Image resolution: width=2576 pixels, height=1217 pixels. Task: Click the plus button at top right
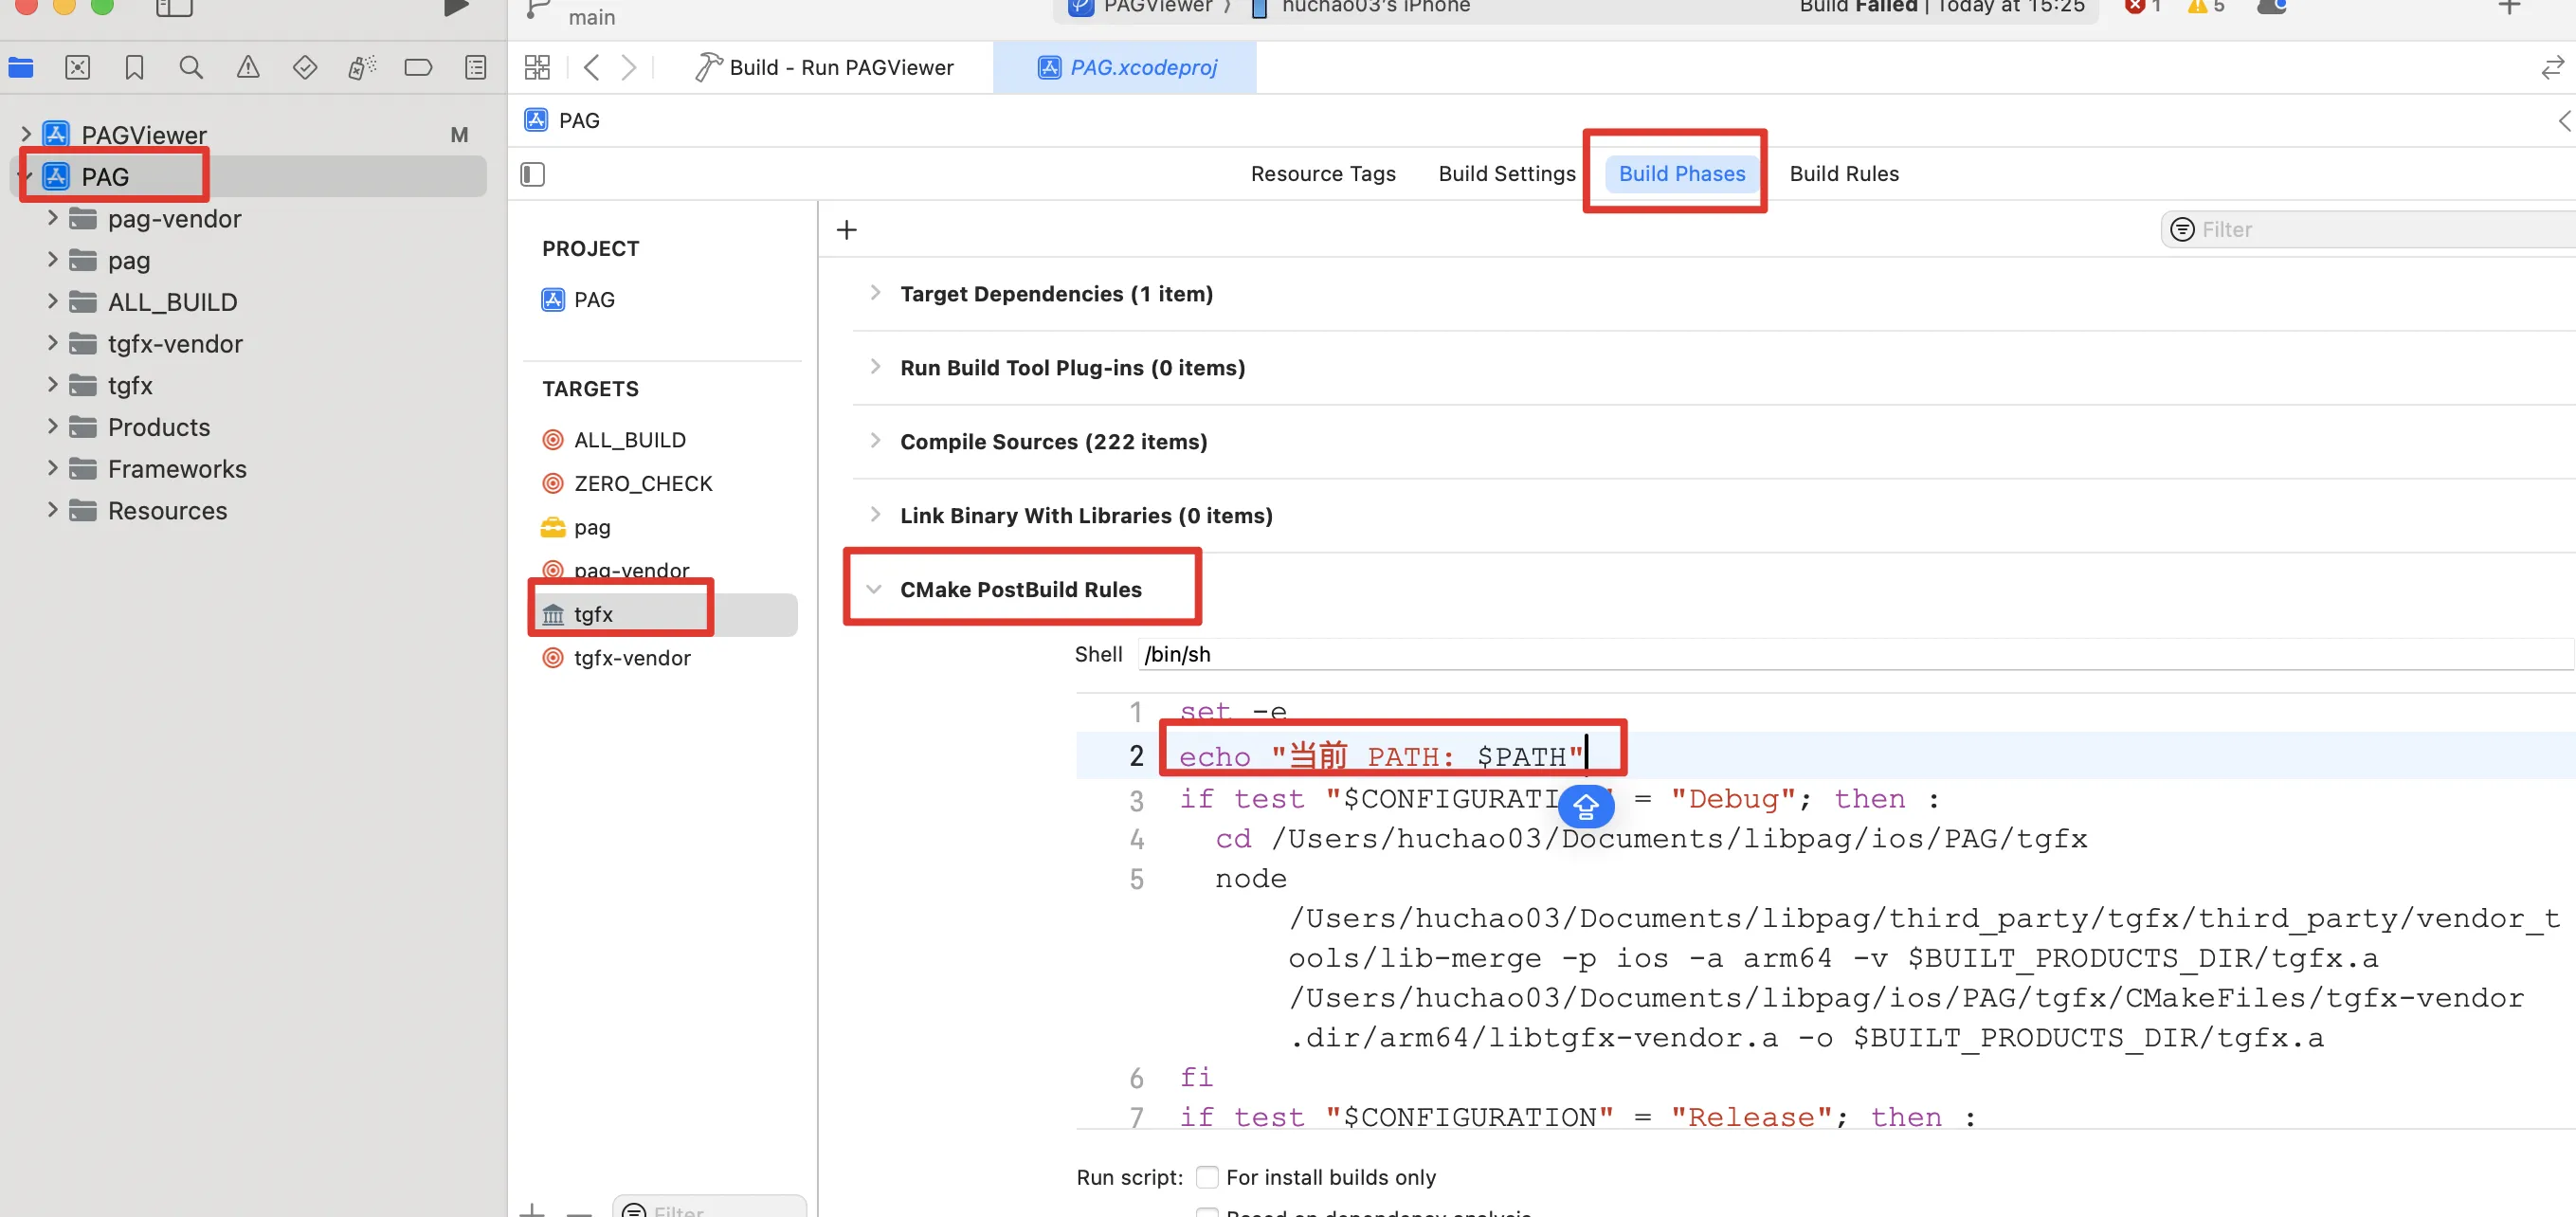[2509, 7]
